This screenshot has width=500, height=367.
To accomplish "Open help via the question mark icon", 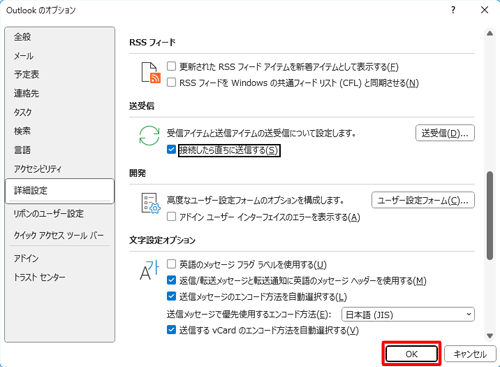I will [453, 10].
